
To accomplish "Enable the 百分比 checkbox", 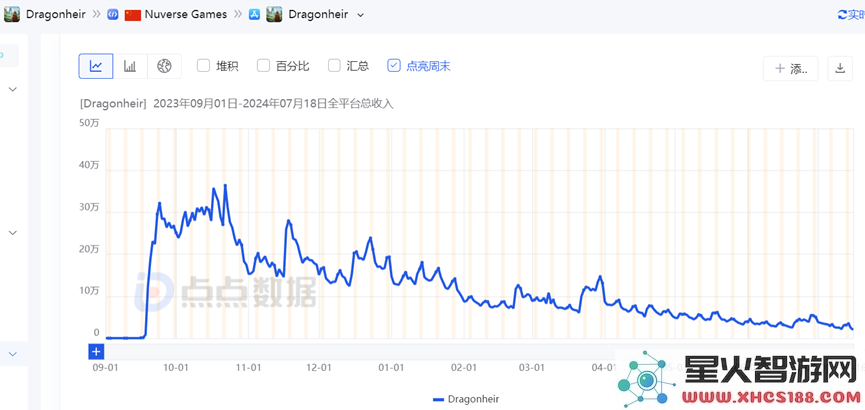I will pyautogui.click(x=263, y=66).
